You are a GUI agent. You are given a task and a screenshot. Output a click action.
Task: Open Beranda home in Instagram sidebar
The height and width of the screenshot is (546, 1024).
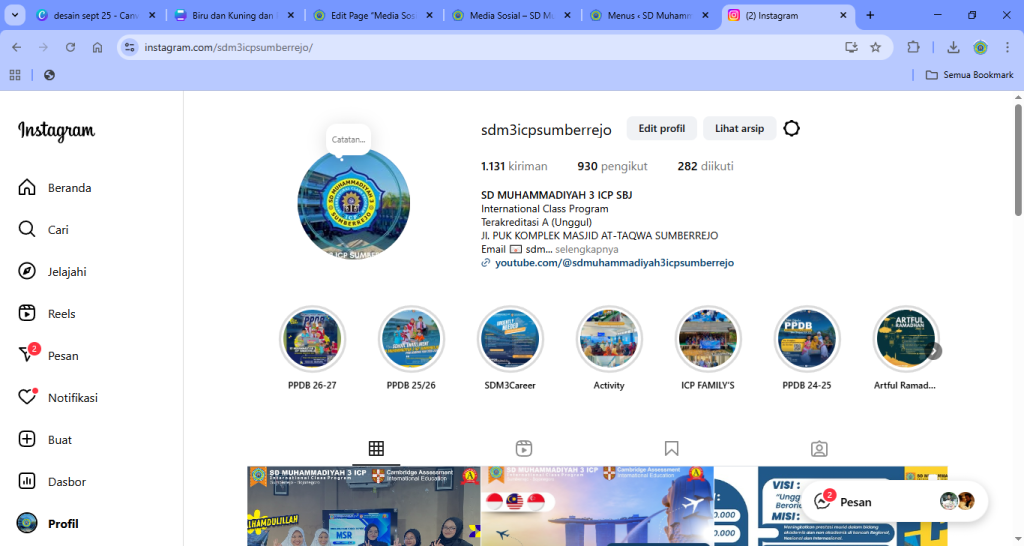[56, 187]
